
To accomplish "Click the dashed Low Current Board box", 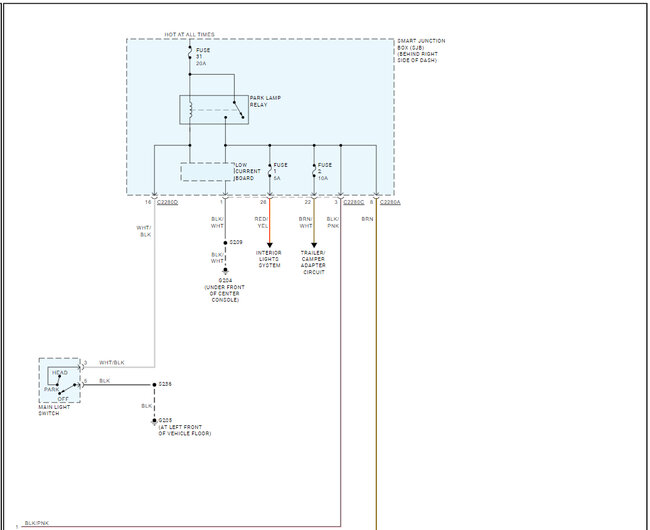I will (x=207, y=172).
